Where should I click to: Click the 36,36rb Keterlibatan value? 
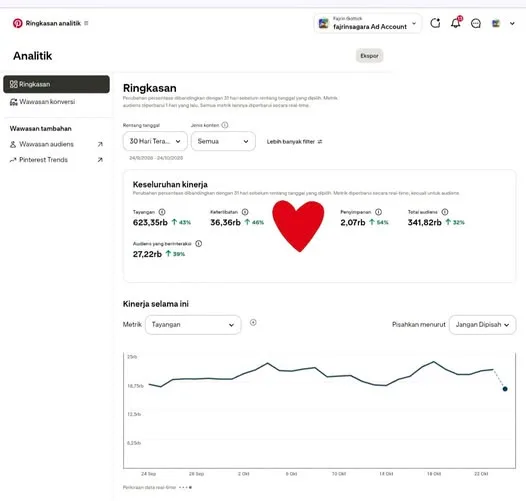pyautogui.click(x=225, y=222)
